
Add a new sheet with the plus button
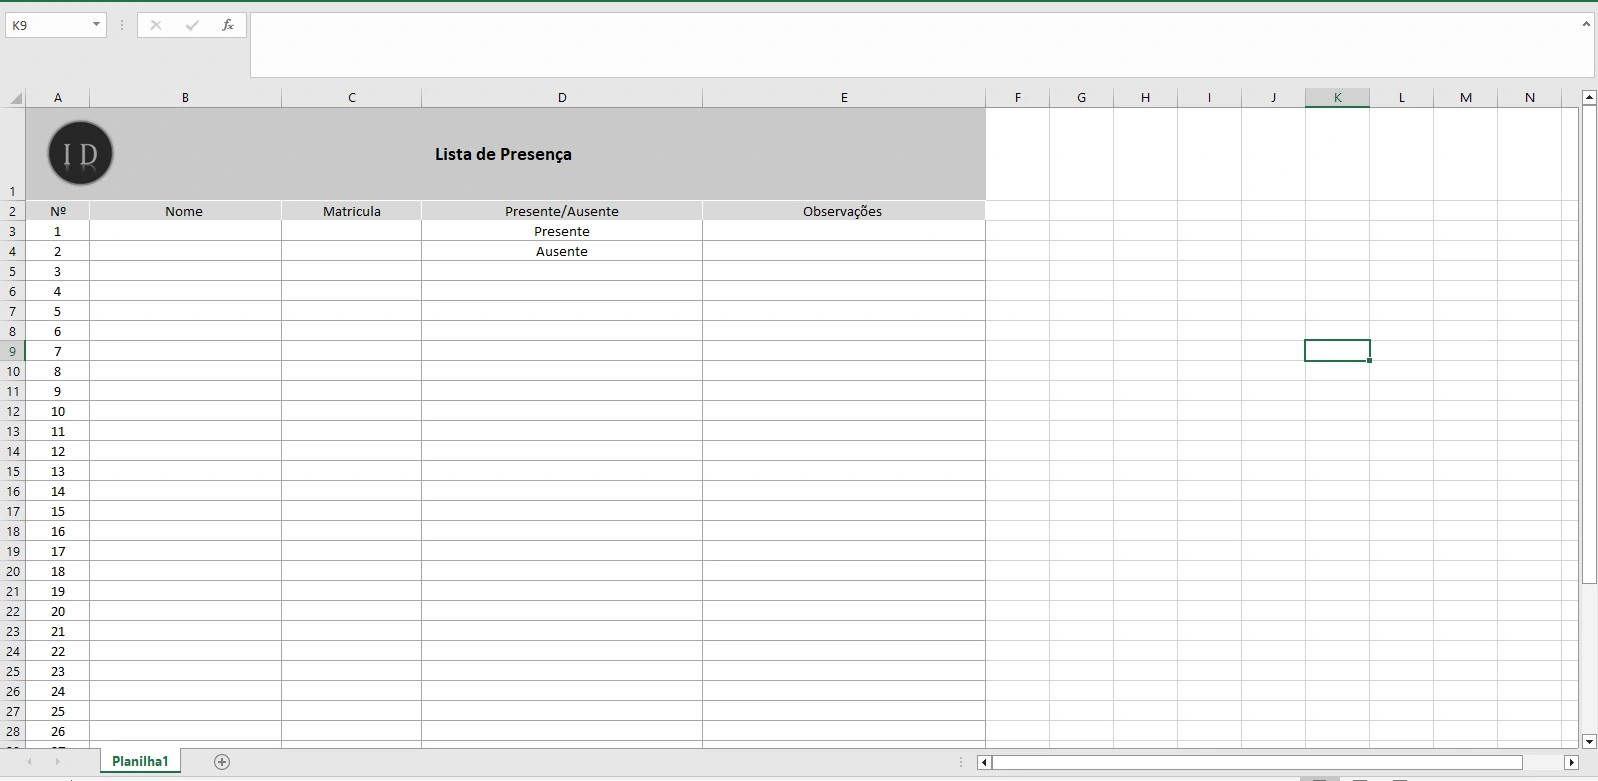222,762
